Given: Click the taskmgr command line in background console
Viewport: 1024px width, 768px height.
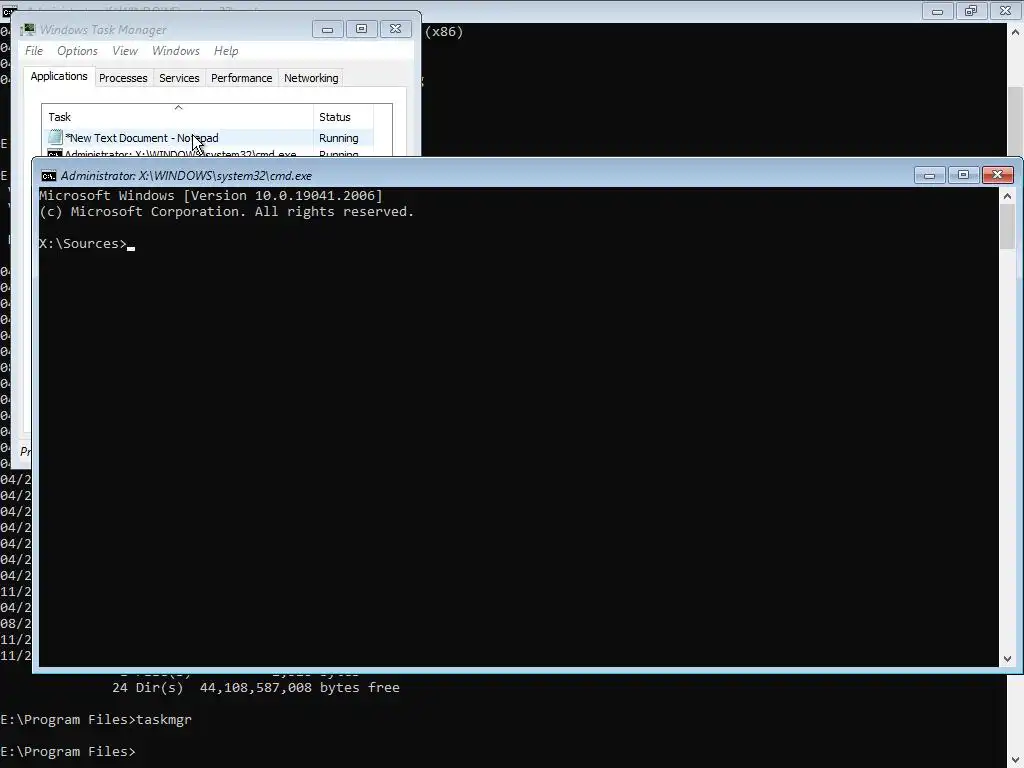Looking at the screenshot, I should tap(96, 720).
